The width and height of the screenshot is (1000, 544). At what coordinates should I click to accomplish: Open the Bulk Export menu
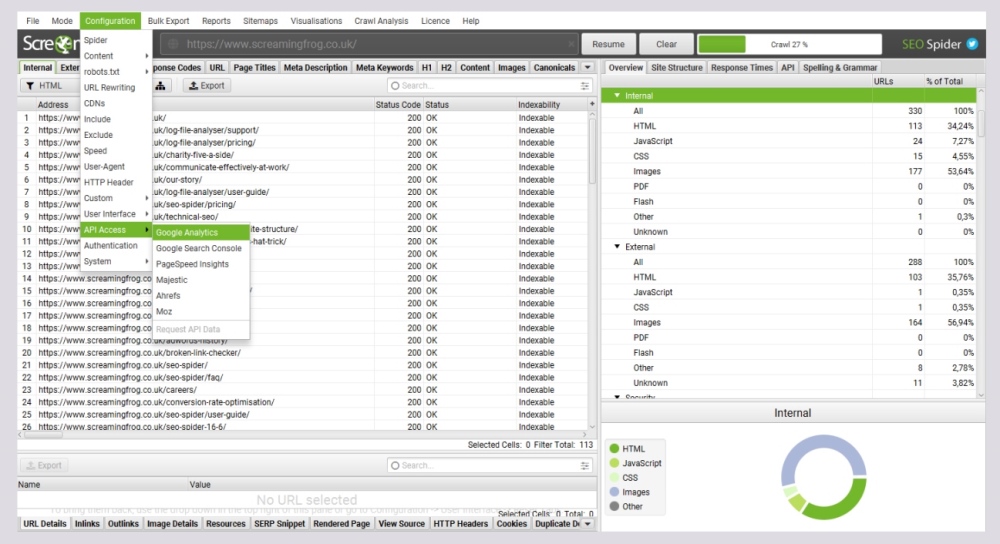pyautogui.click(x=169, y=21)
